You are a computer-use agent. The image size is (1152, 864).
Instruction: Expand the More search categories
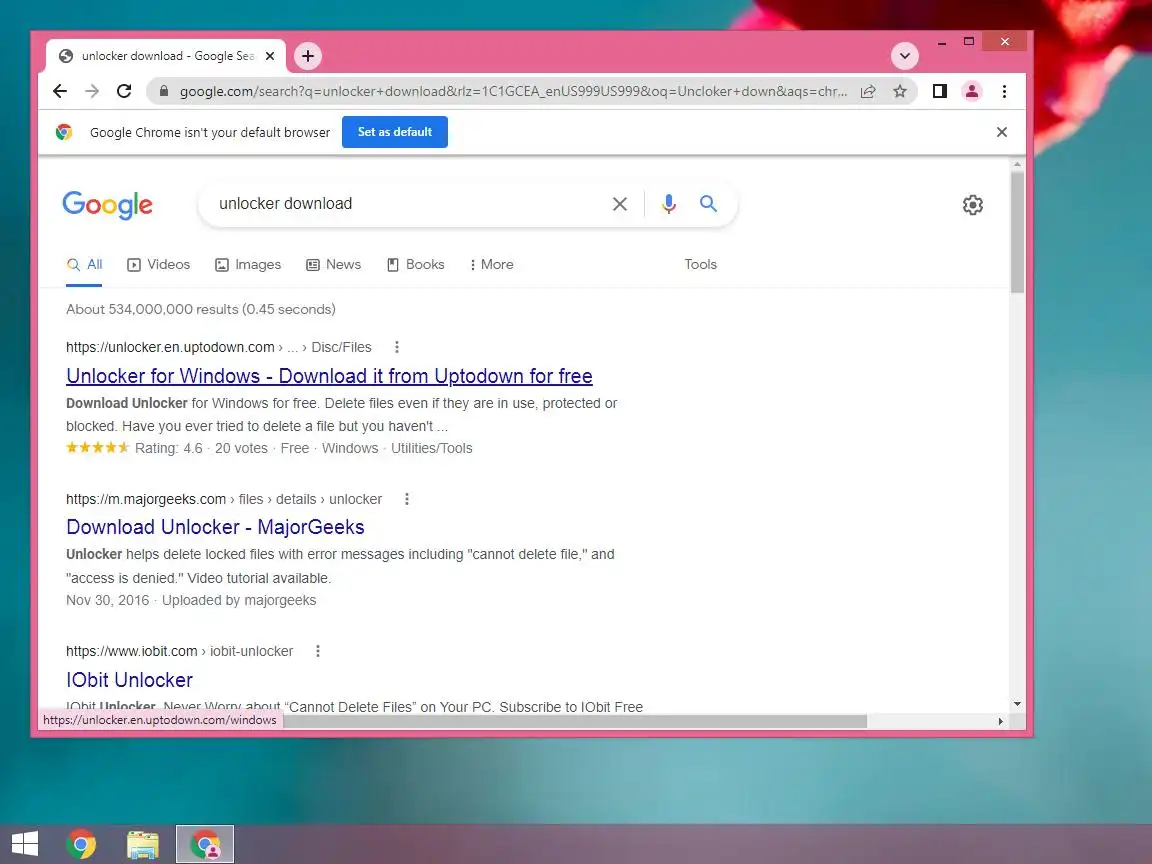coord(492,264)
